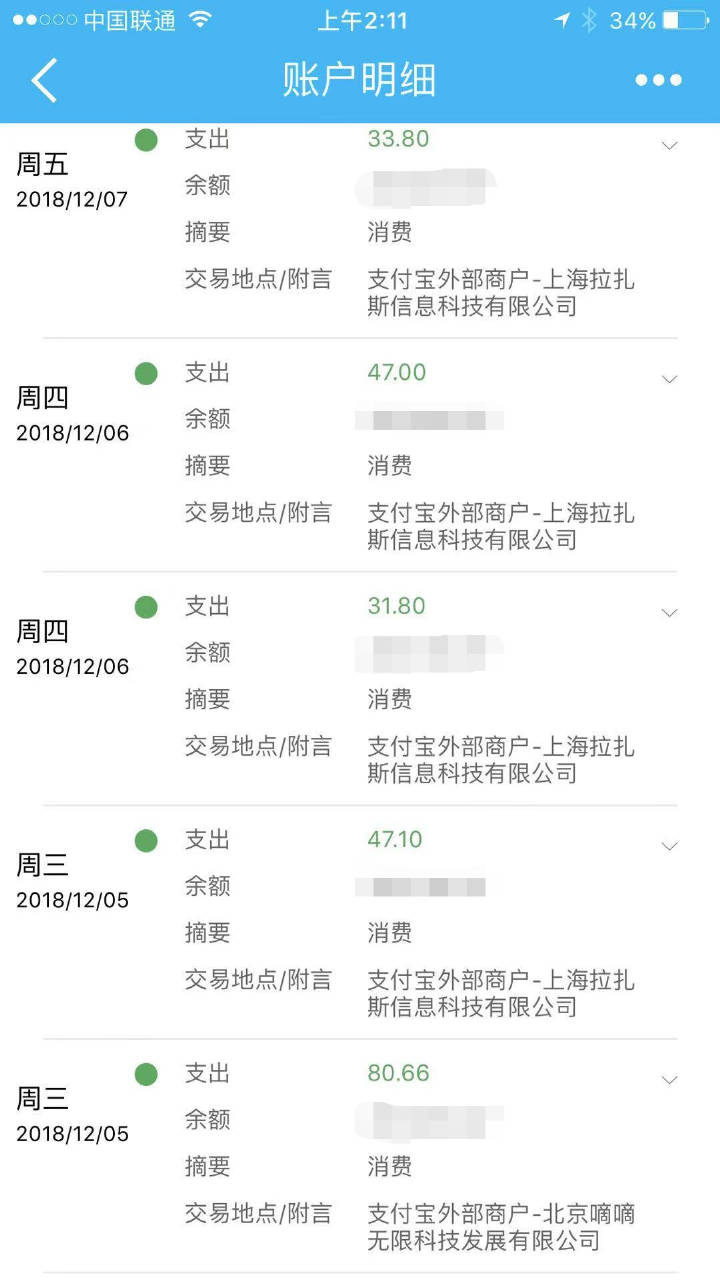The width and height of the screenshot is (720, 1281).
Task: Tap blurred balance under 47.00 expense
Action: tap(429, 419)
